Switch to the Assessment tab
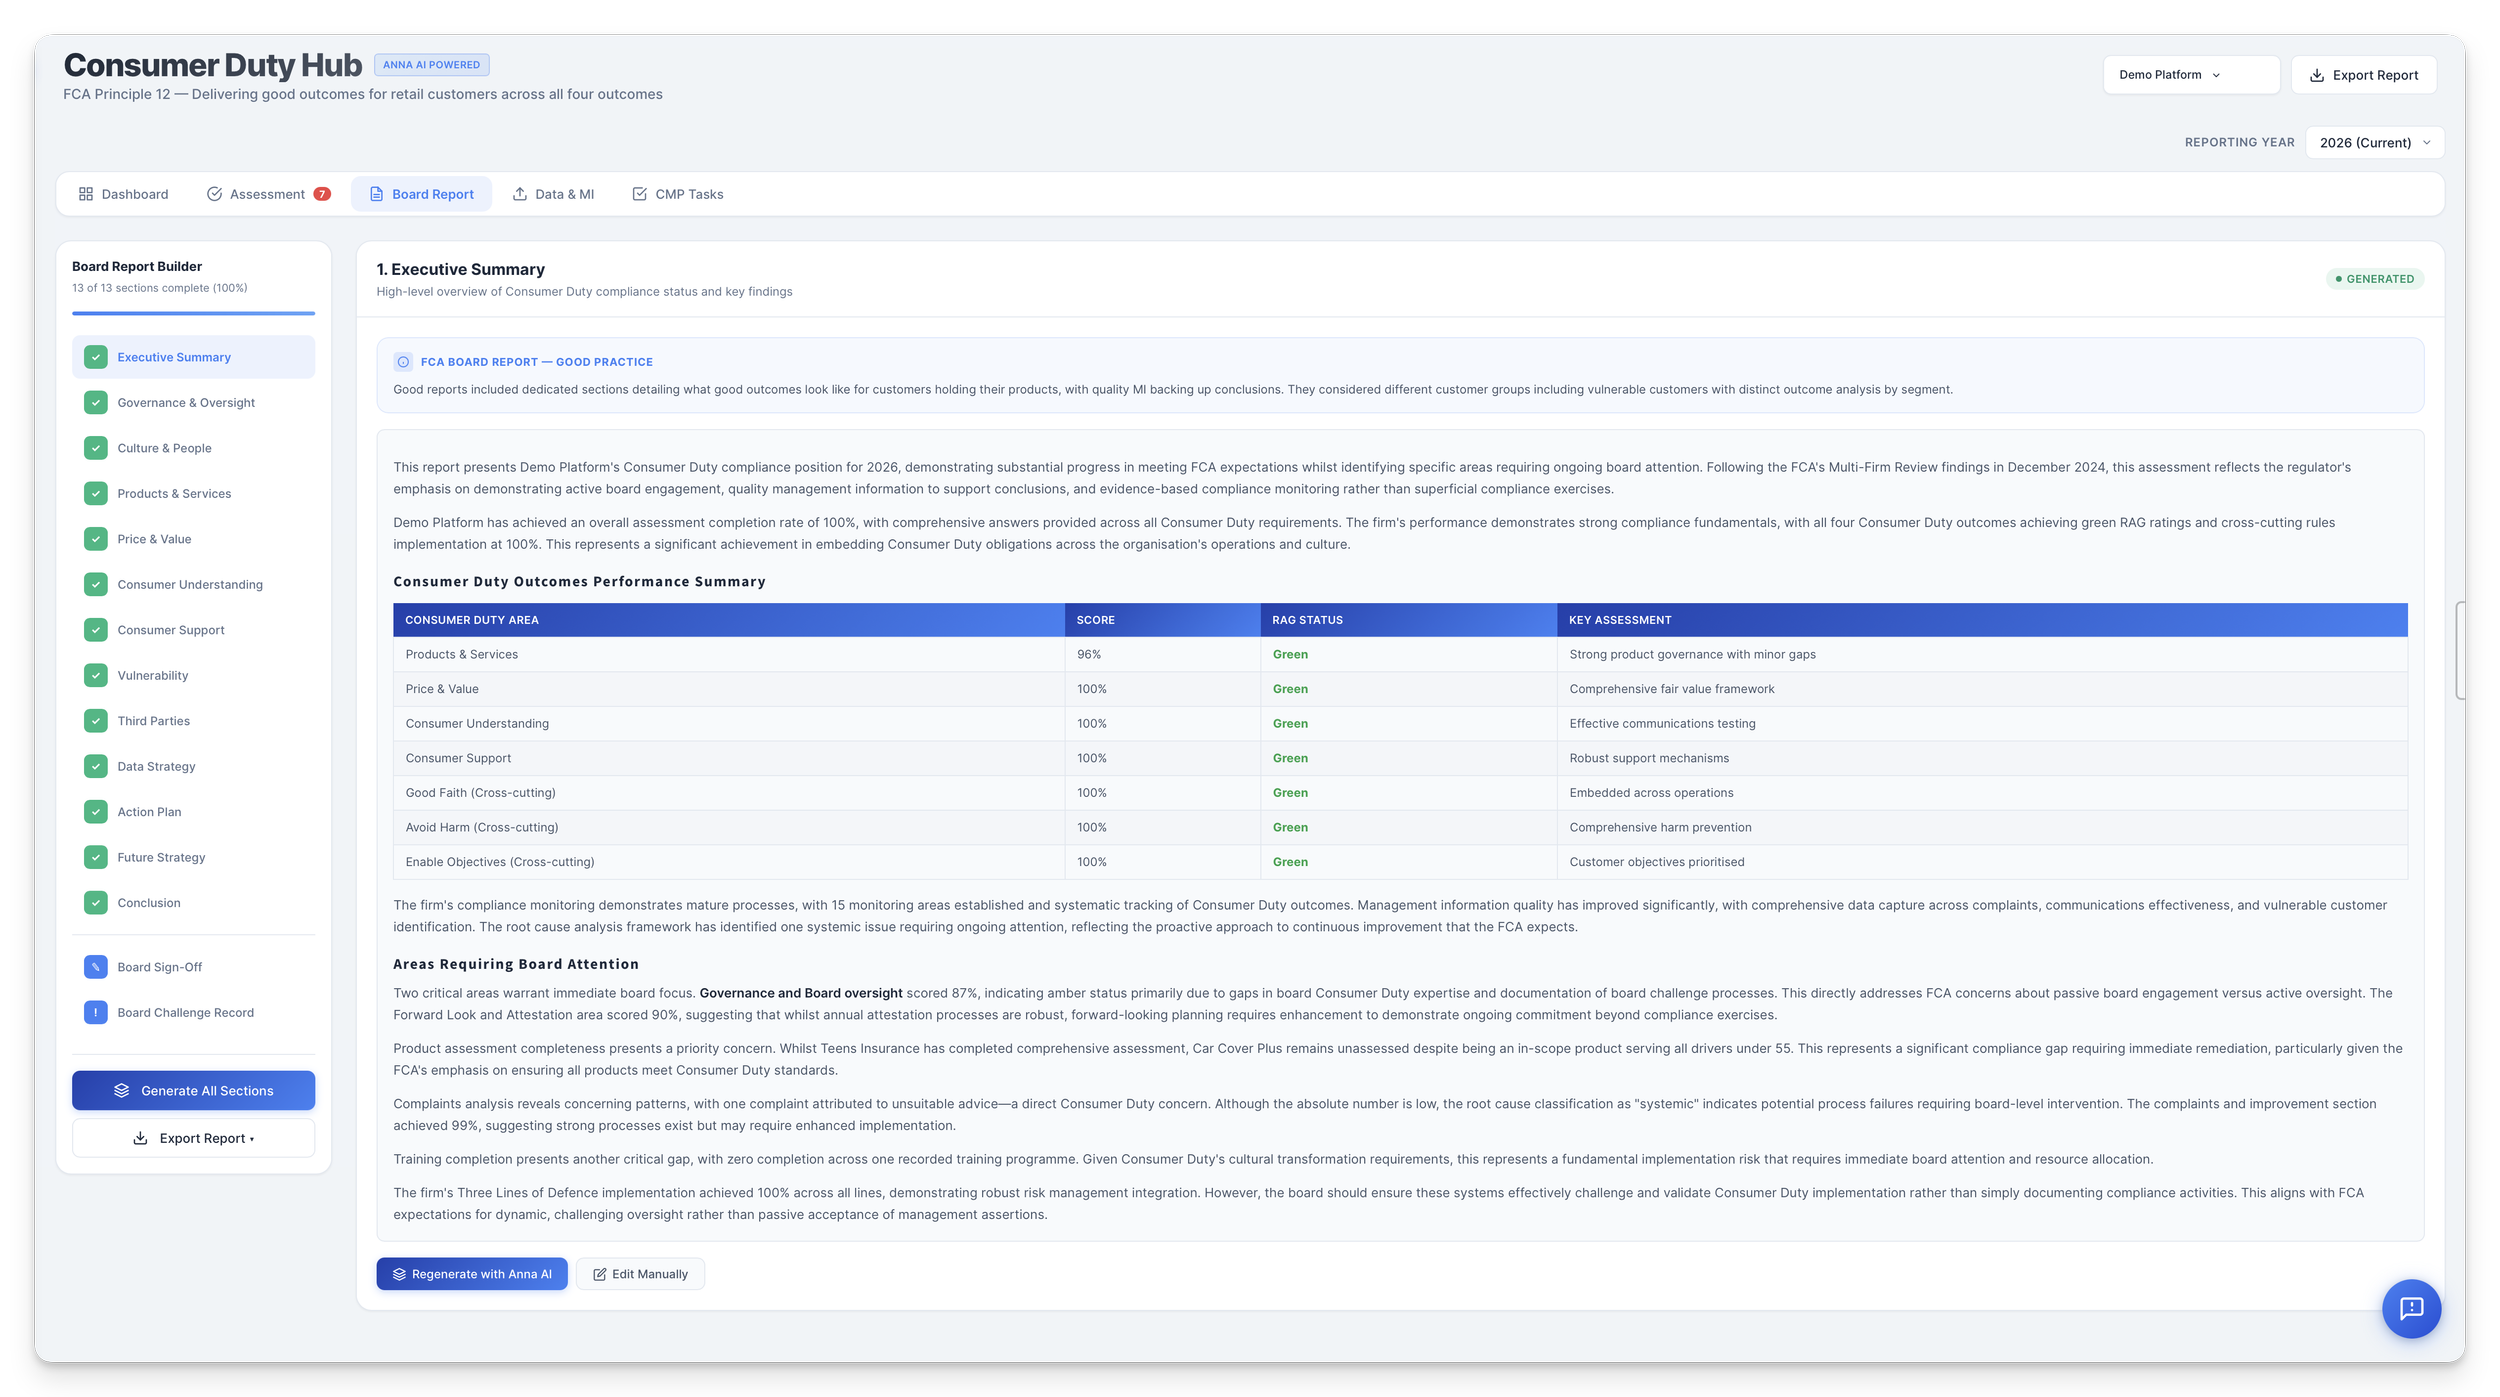2500x1397 pixels. [267, 194]
